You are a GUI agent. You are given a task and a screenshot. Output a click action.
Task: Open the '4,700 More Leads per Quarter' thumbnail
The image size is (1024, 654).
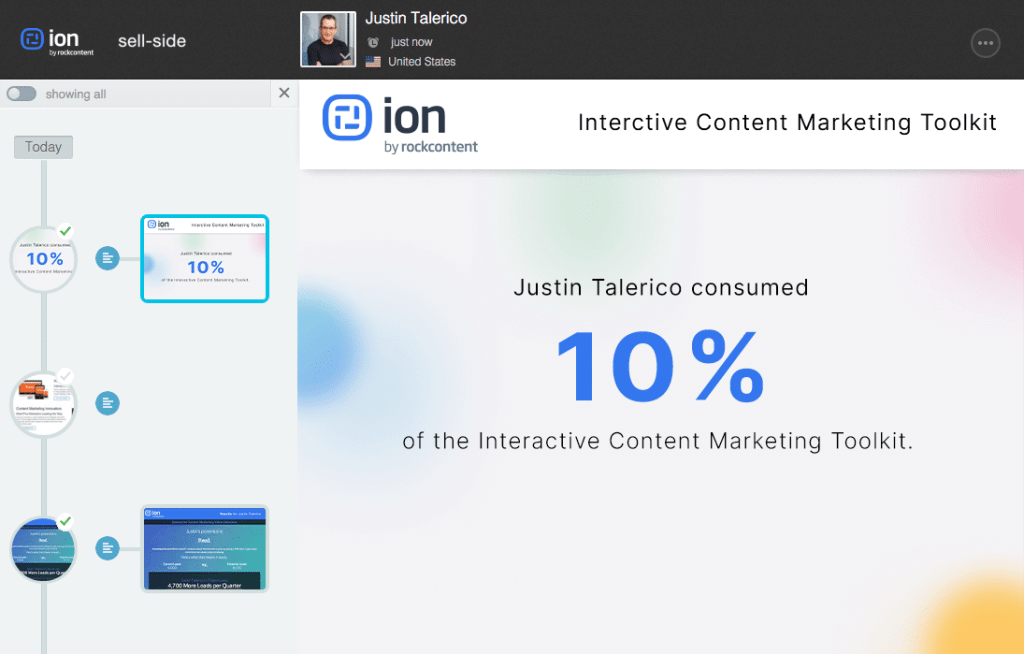pyautogui.click(x=205, y=548)
